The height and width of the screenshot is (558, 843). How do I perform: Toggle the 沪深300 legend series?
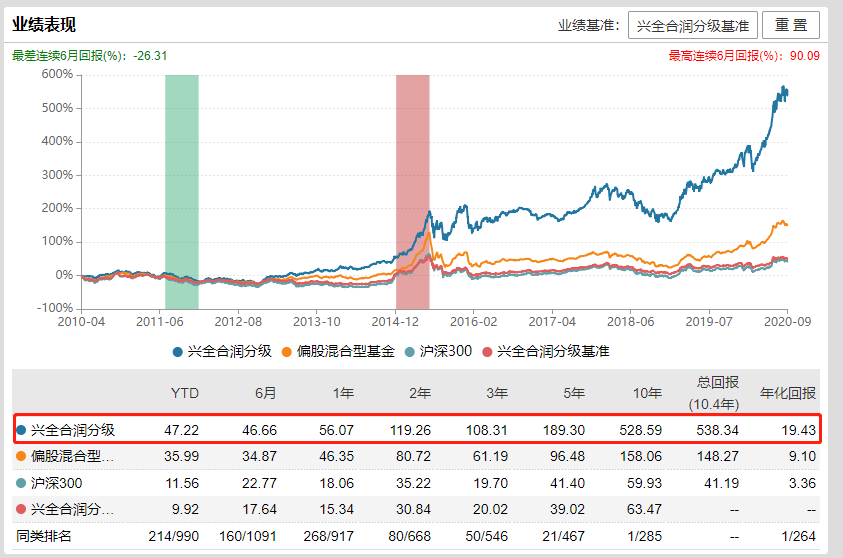click(438, 352)
